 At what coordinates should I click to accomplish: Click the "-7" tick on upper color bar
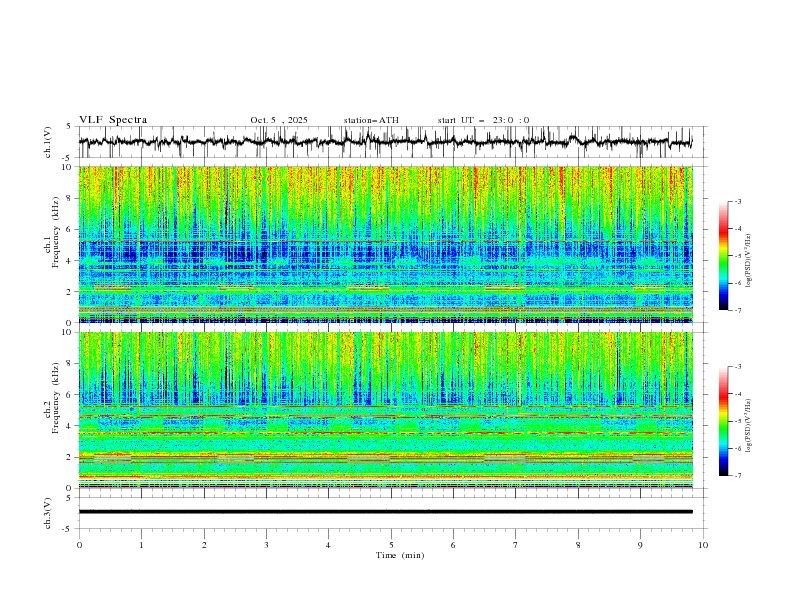tap(737, 310)
